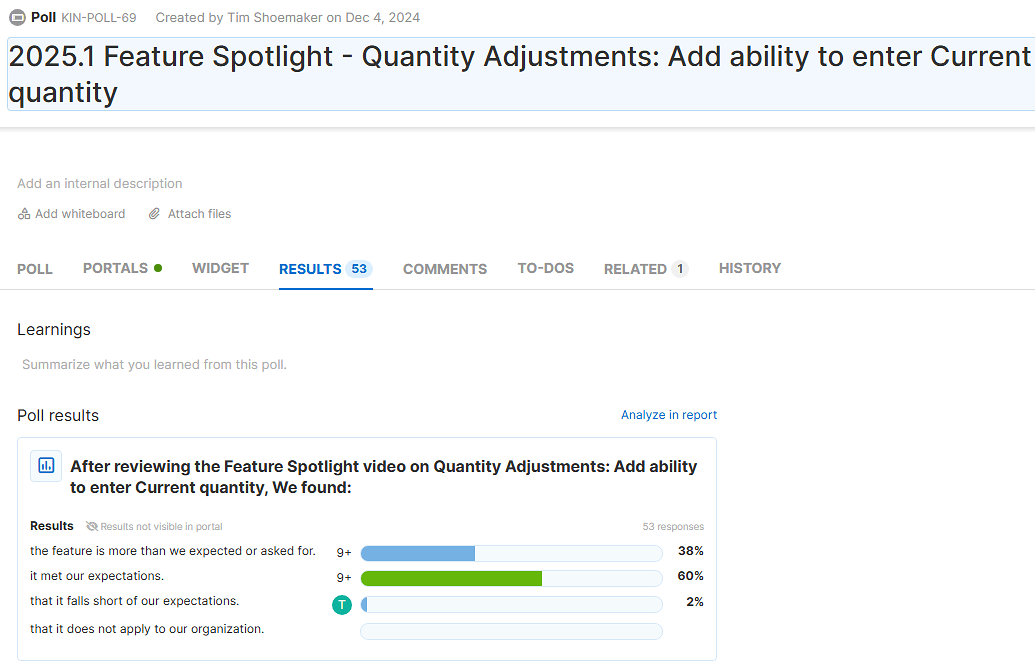View the RELATED tab

tap(637, 268)
